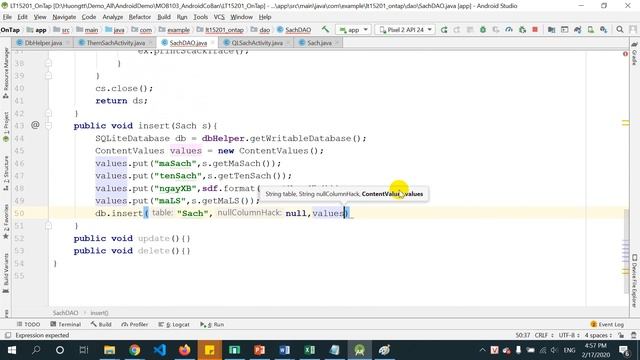The image size is (640, 360).
Task: Click the lt15201_ontap package breadcrumb
Action: coord(220,30)
